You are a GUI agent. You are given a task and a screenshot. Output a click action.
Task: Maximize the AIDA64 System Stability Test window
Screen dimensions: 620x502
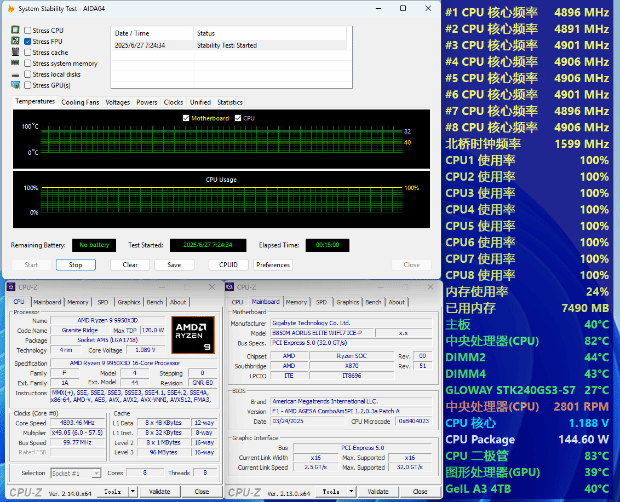[403, 8]
